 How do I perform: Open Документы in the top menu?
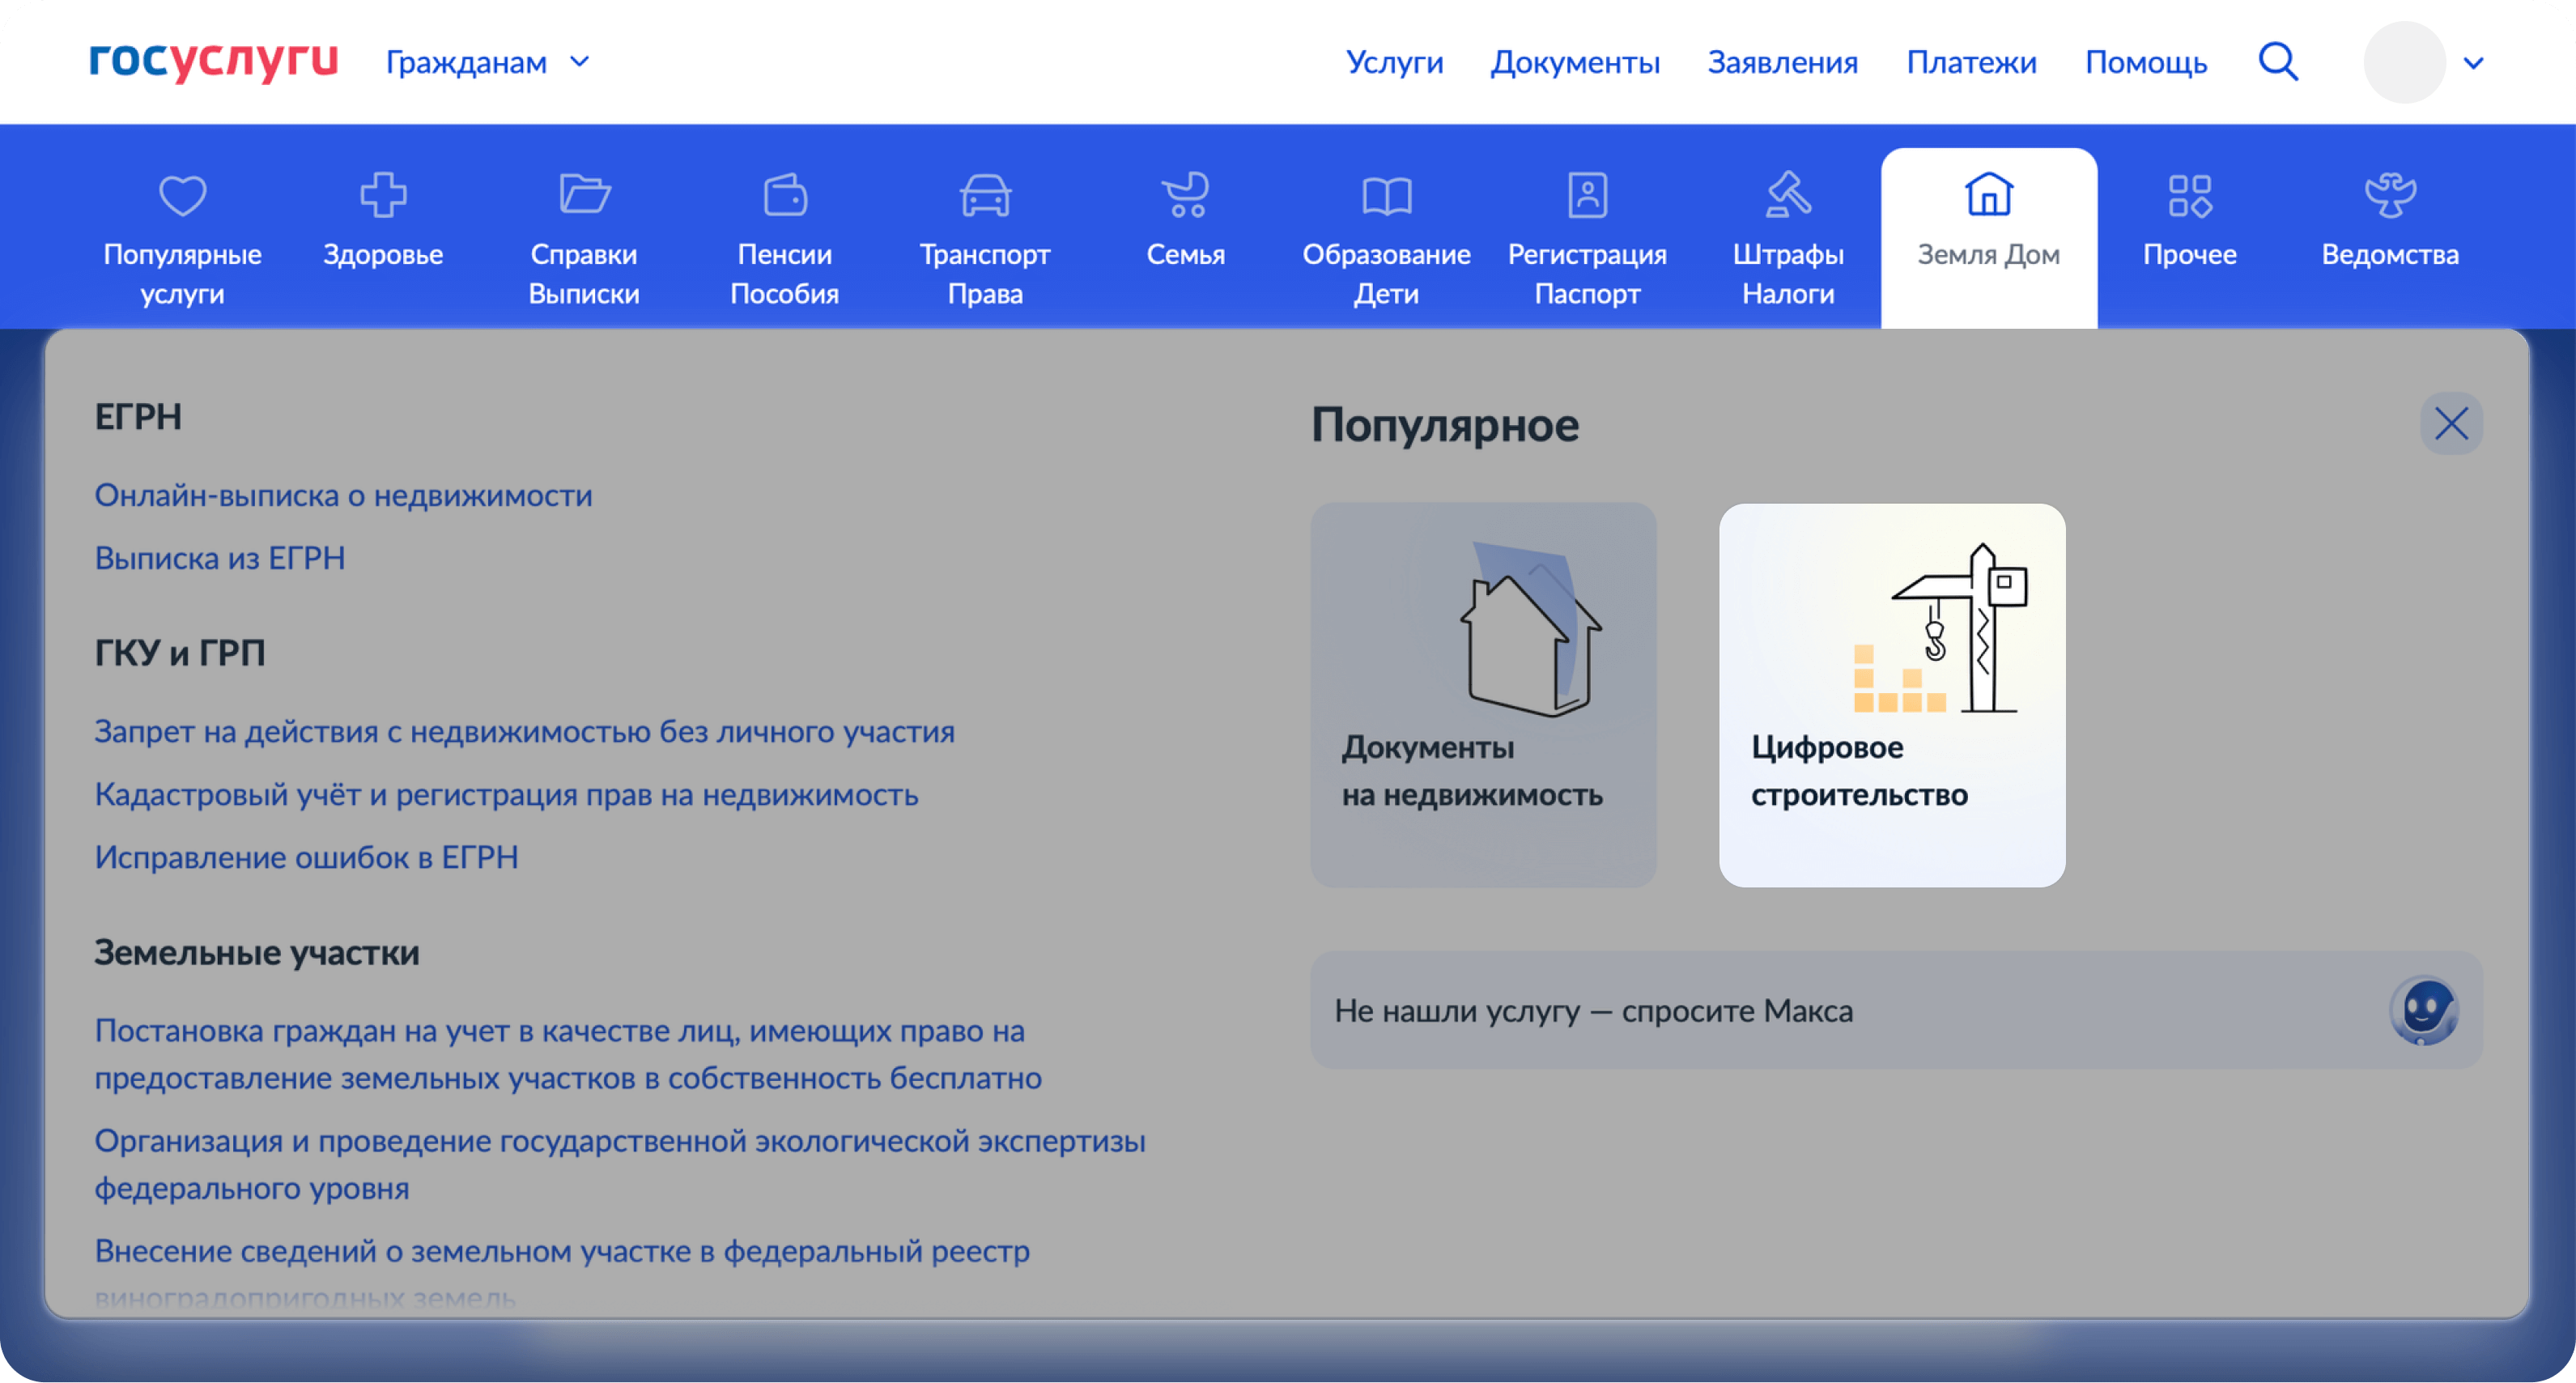pos(1575,62)
